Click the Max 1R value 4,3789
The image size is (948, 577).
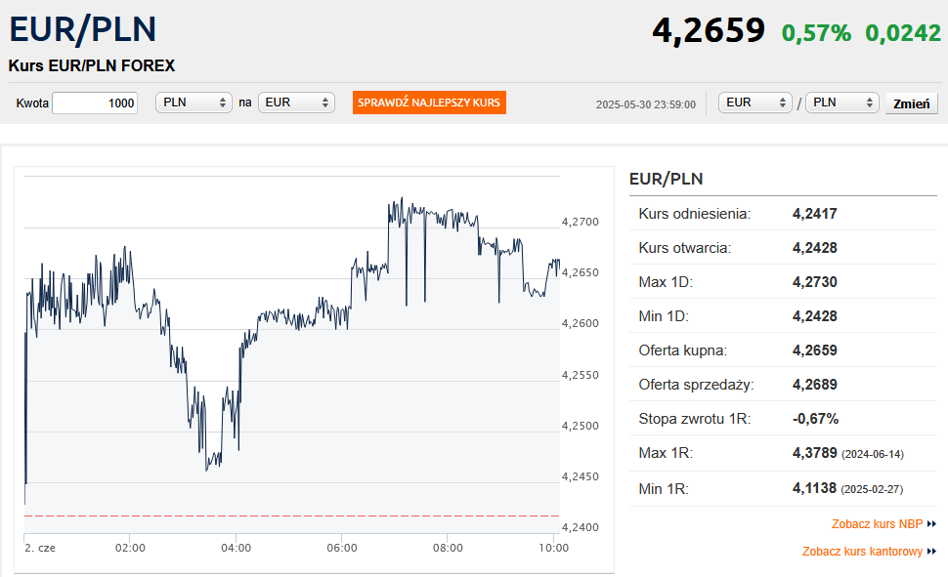pyautogui.click(x=814, y=453)
